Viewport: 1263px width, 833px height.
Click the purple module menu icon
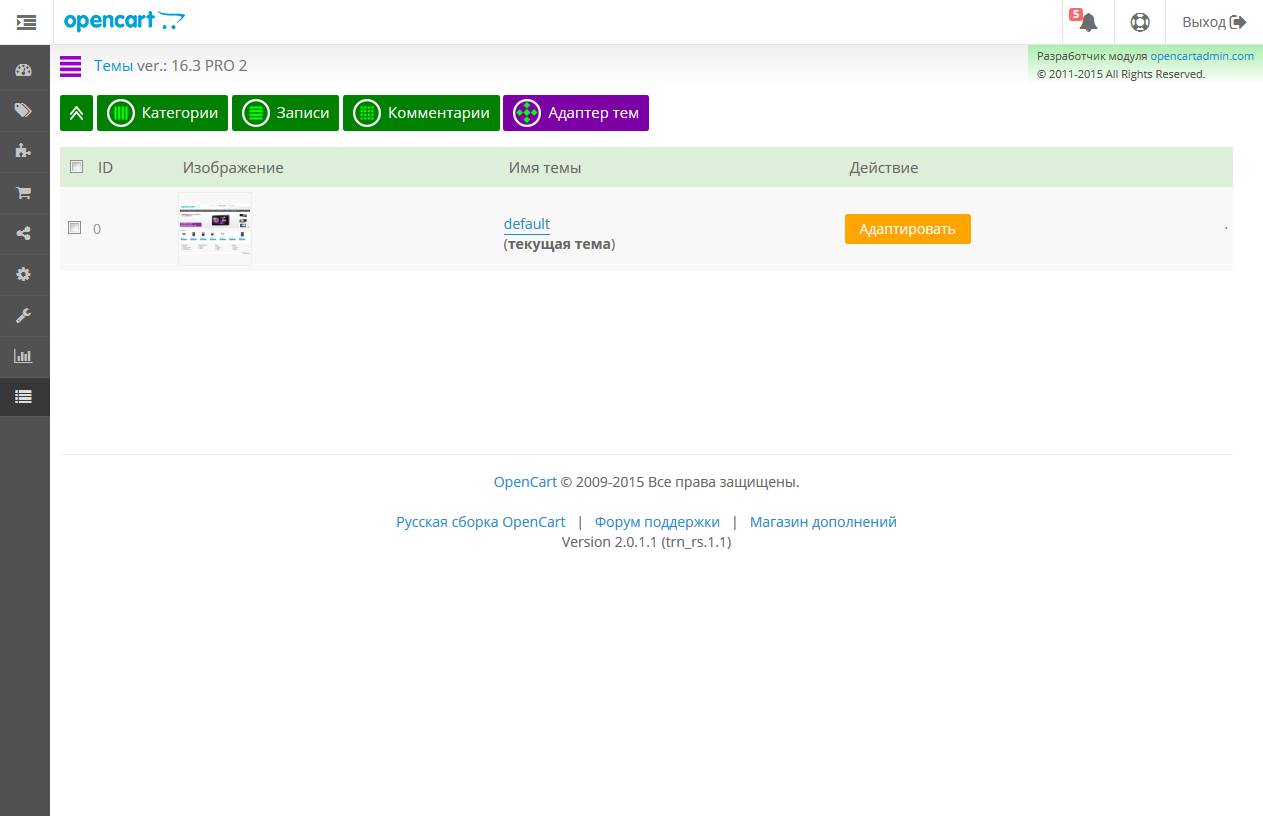[70, 66]
